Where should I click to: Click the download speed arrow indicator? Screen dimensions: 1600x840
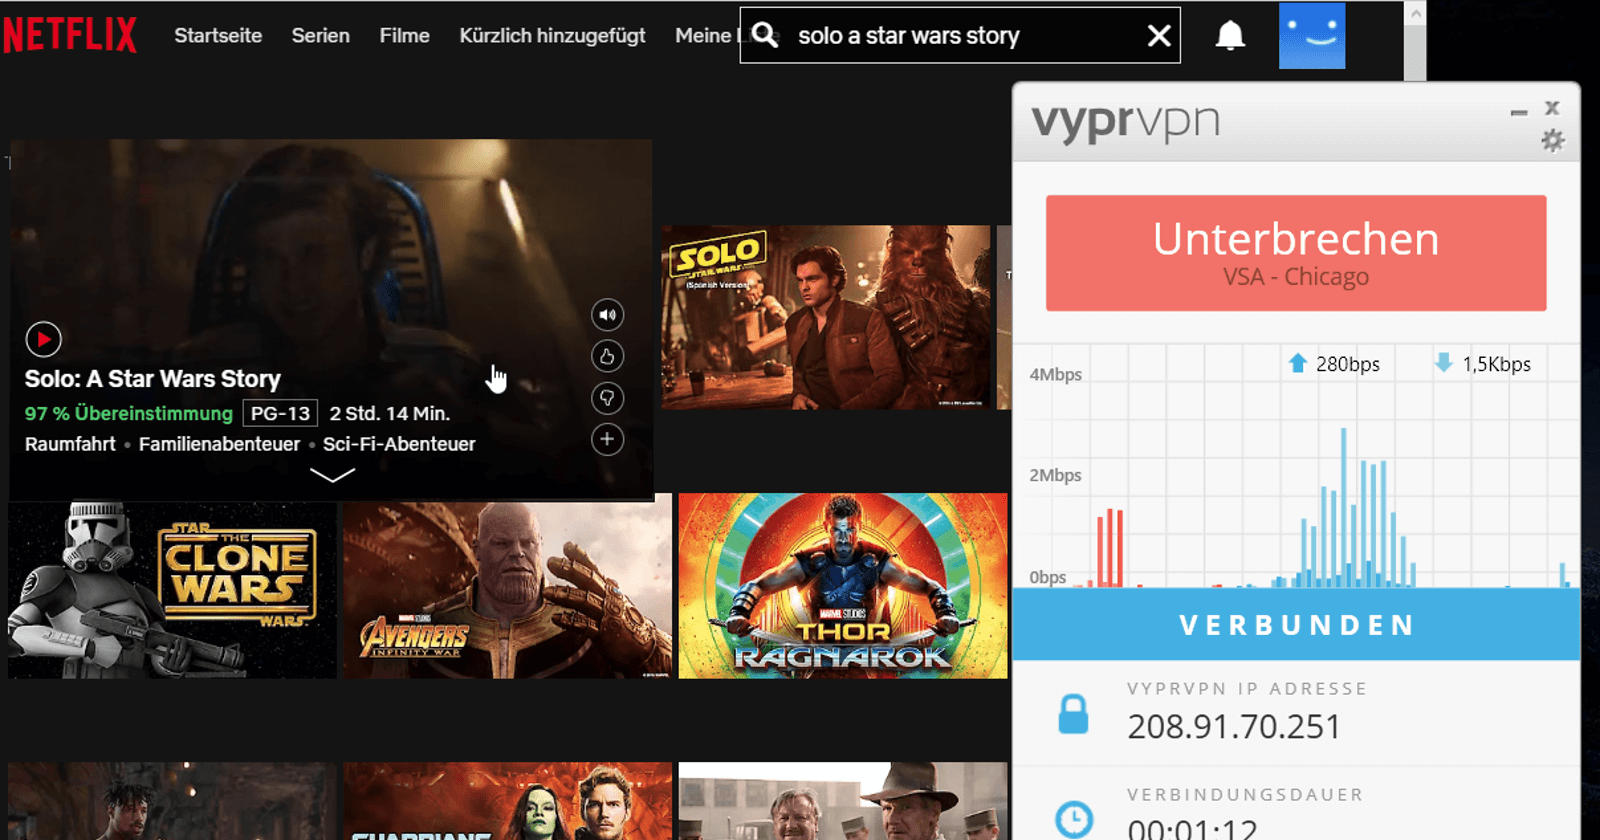[x=1443, y=363]
